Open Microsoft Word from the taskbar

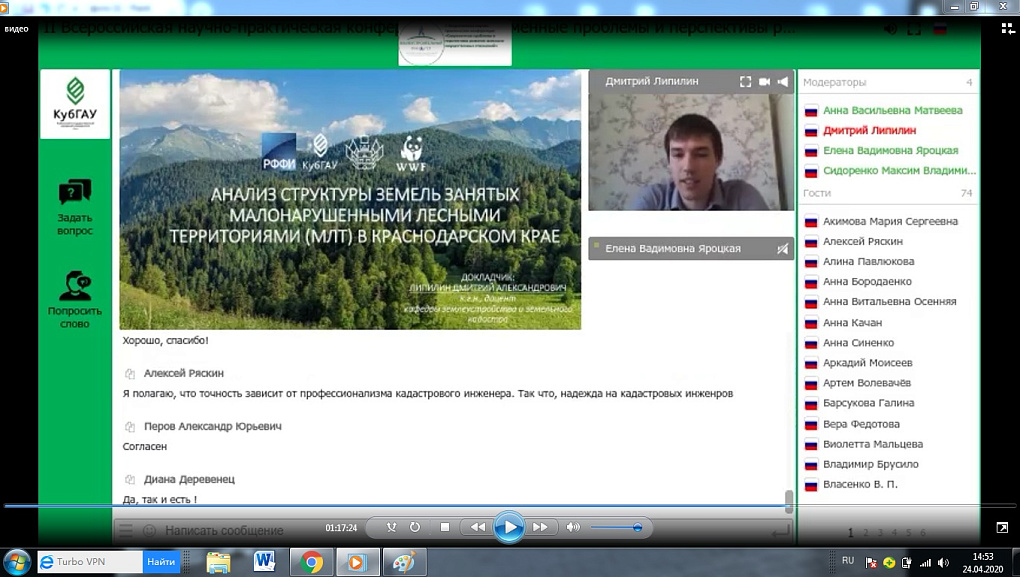pos(265,562)
